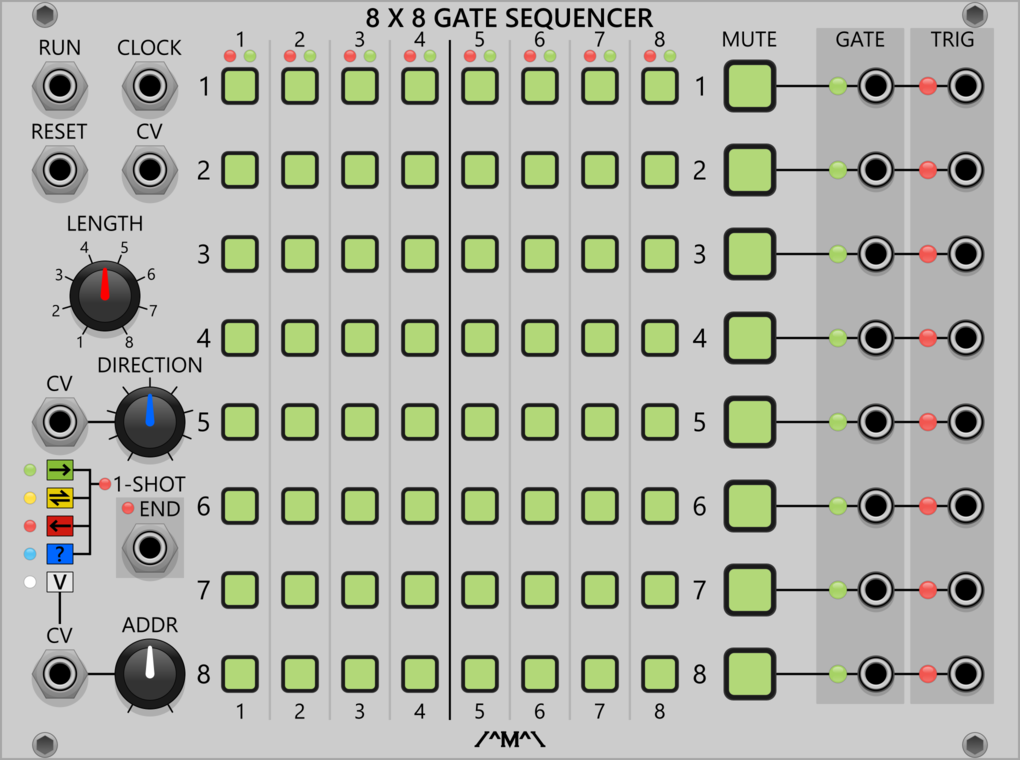Toggle the MUTE button for row 6
The width and height of the screenshot is (1020, 760).
coord(750,506)
